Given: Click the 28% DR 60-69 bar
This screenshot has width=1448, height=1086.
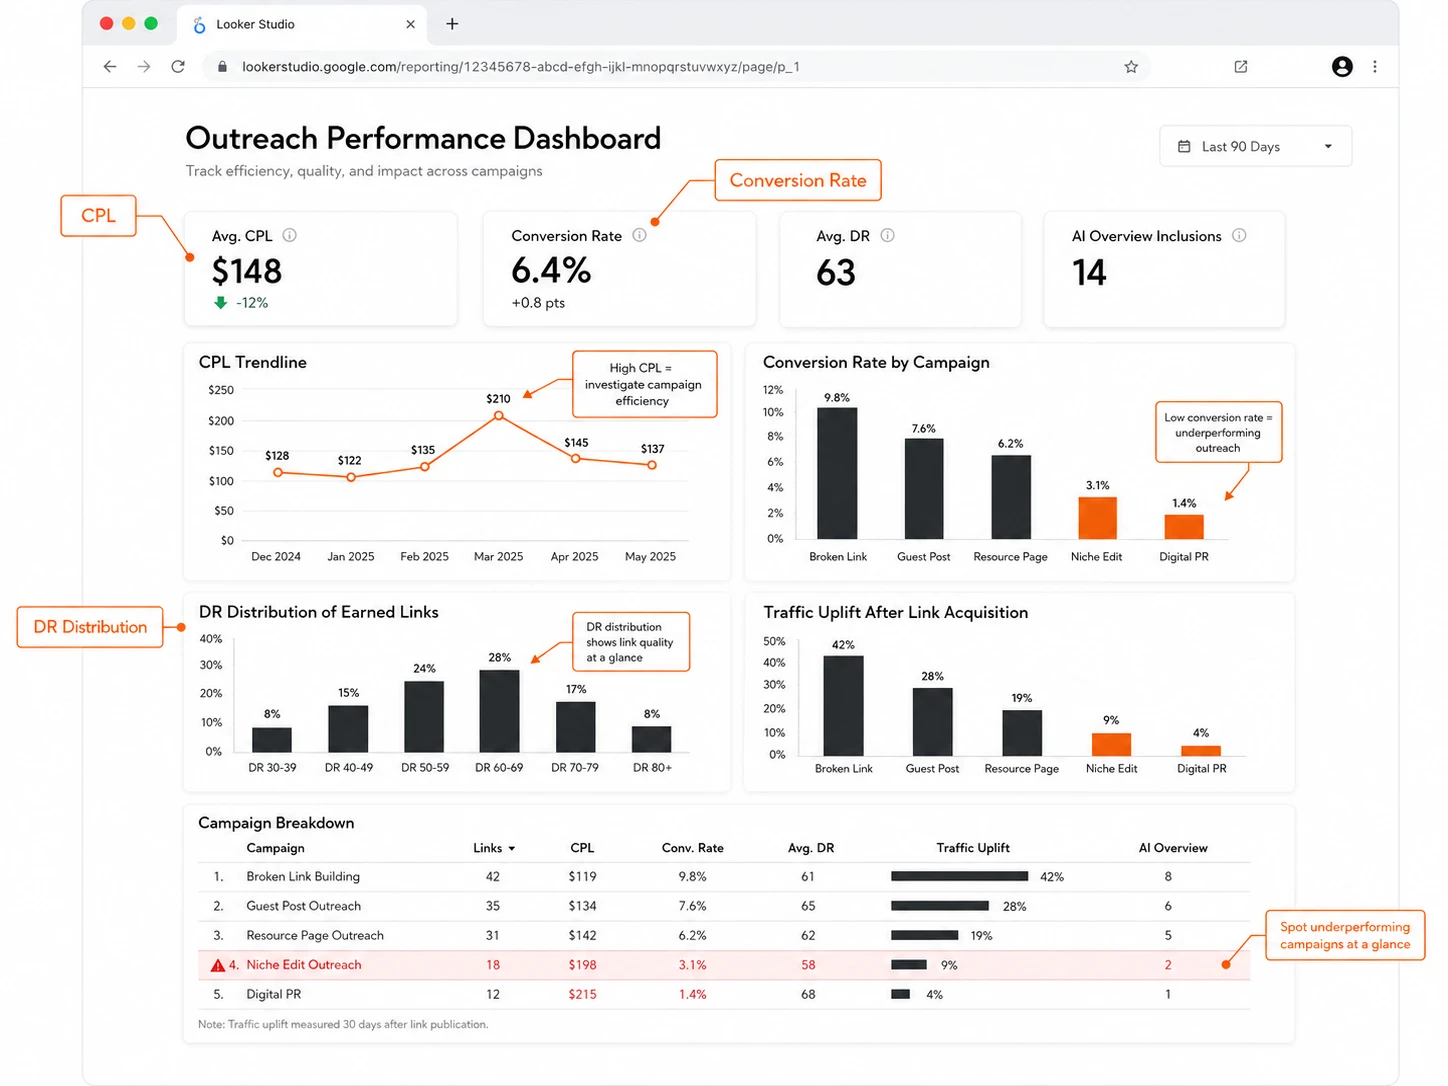Looking at the screenshot, I should (x=499, y=711).
